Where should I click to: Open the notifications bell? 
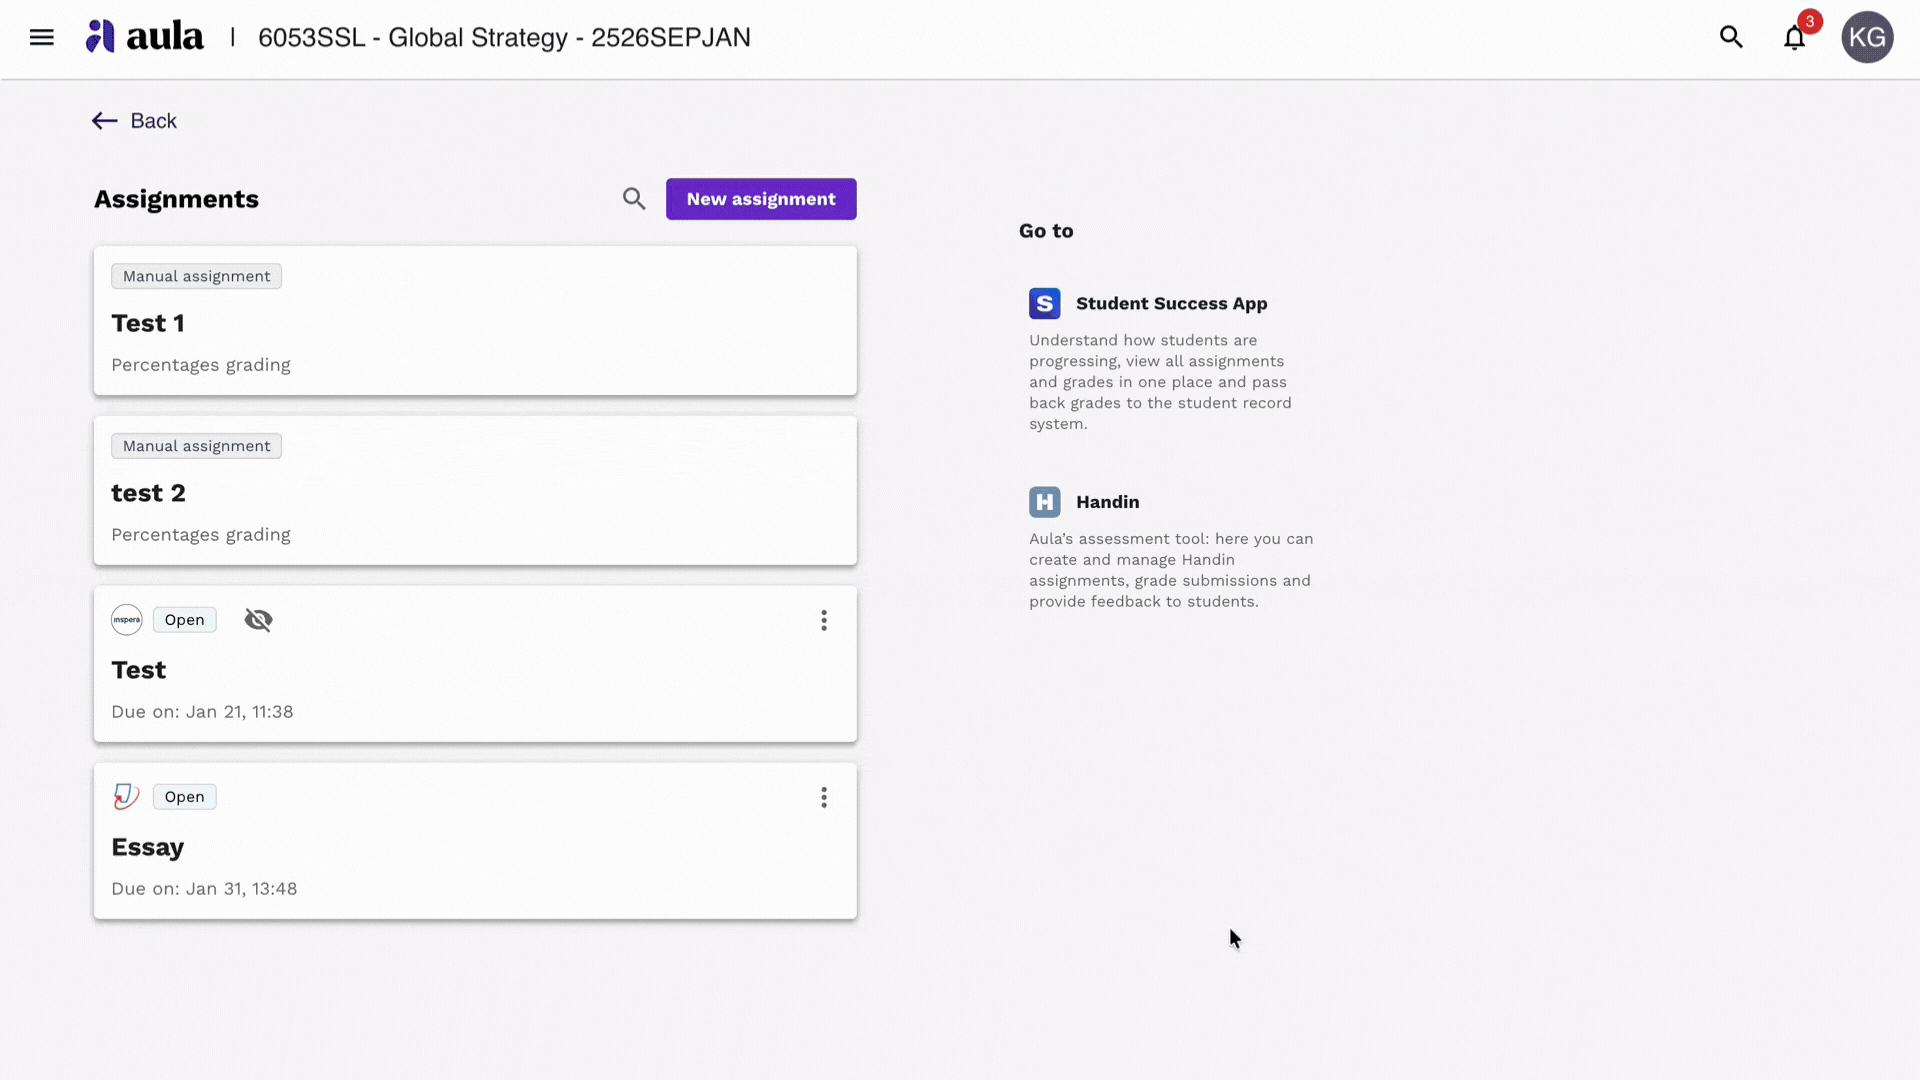pyautogui.click(x=1794, y=38)
